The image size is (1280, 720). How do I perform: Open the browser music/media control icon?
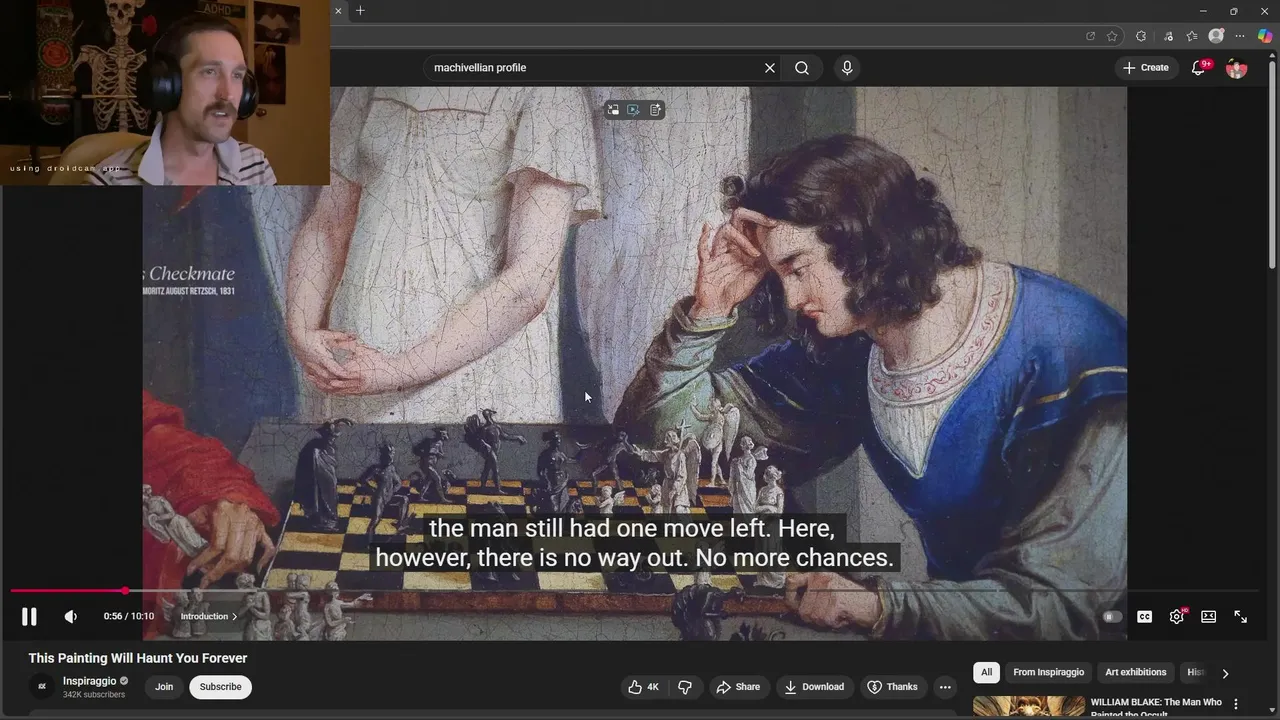(1168, 36)
